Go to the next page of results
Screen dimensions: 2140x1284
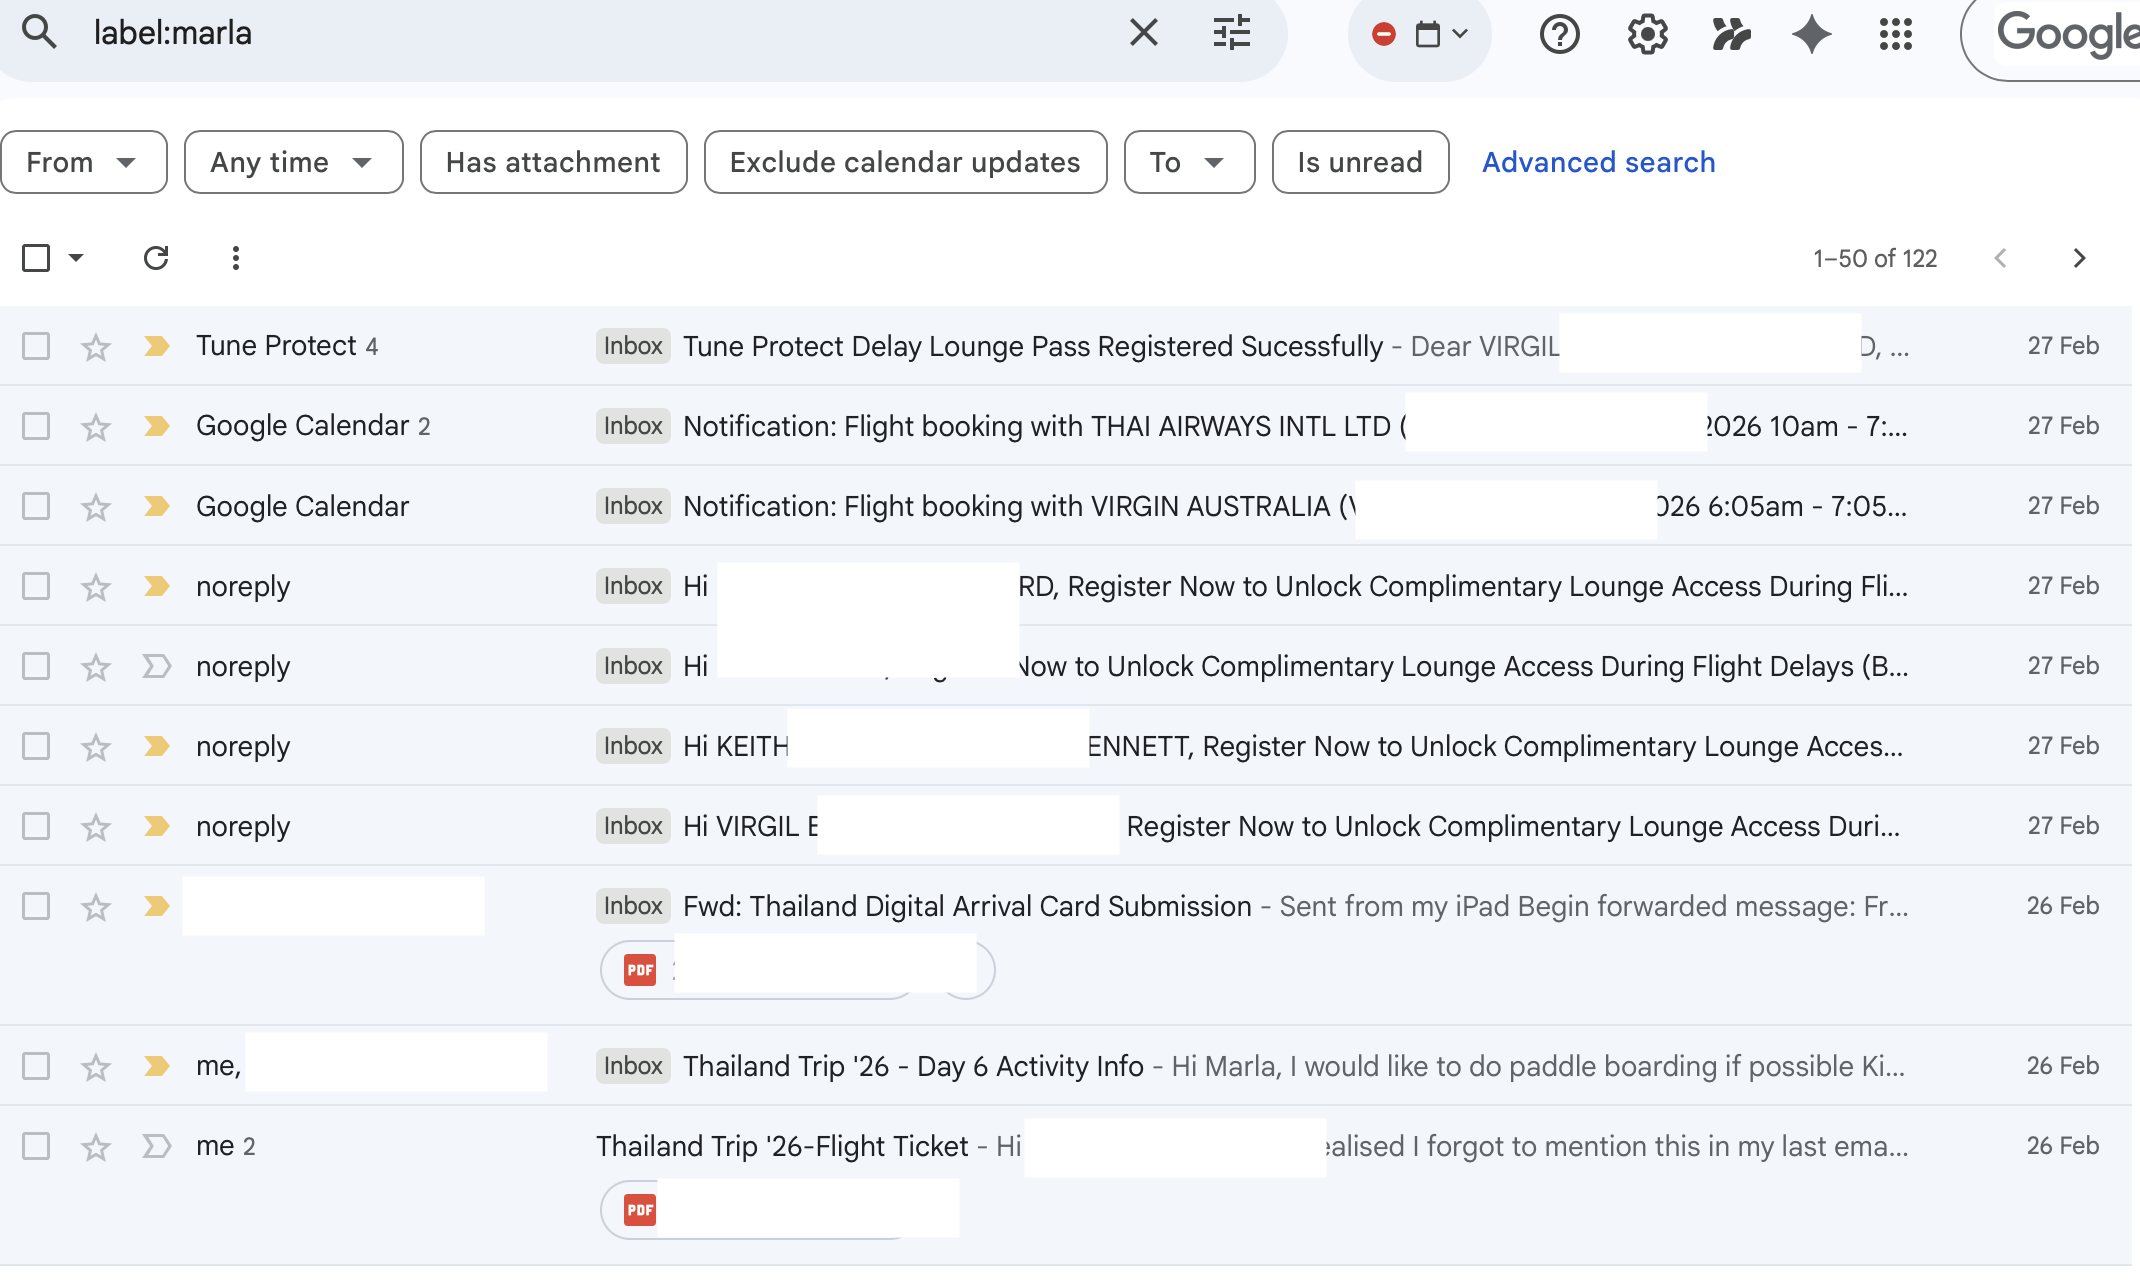pyautogui.click(x=2079, y=258)
